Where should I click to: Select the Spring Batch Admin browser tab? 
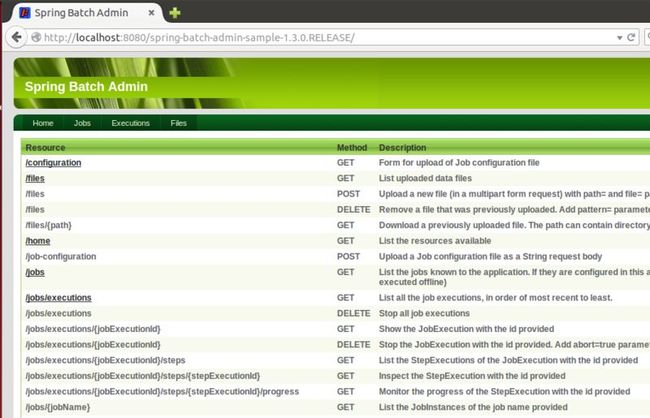87,13
